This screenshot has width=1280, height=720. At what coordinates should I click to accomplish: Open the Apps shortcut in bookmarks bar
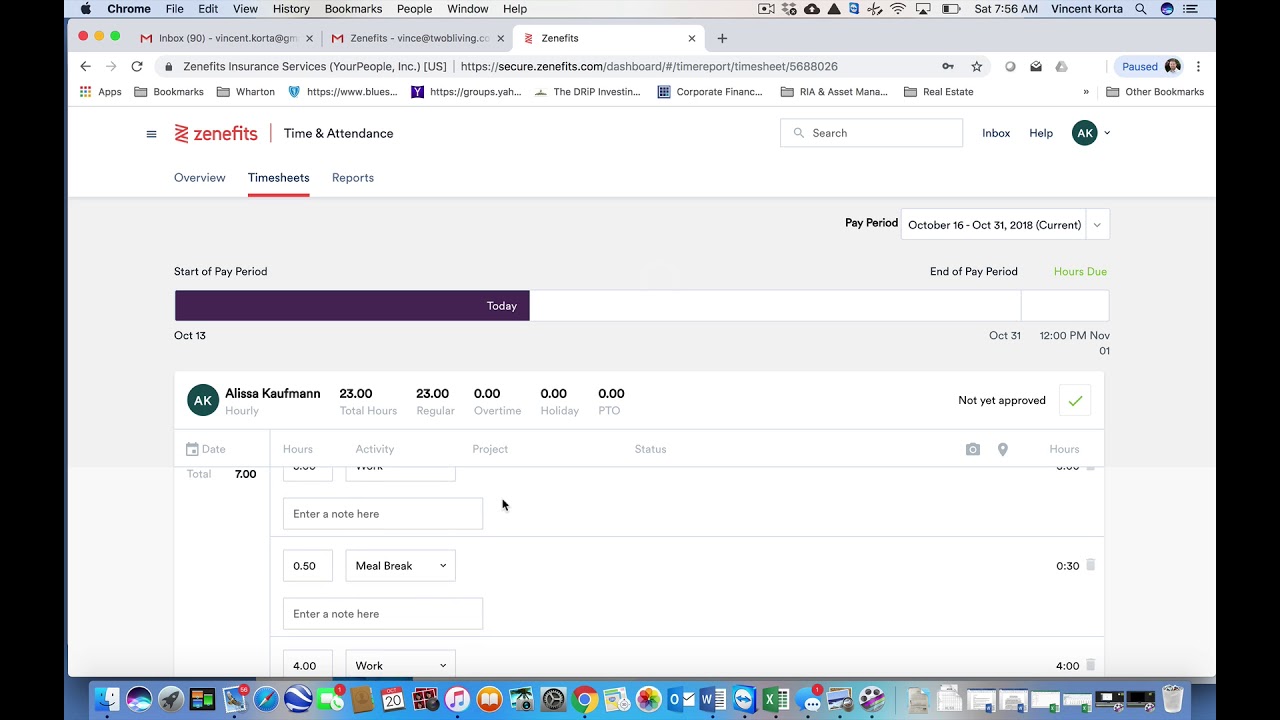point(101,92)
